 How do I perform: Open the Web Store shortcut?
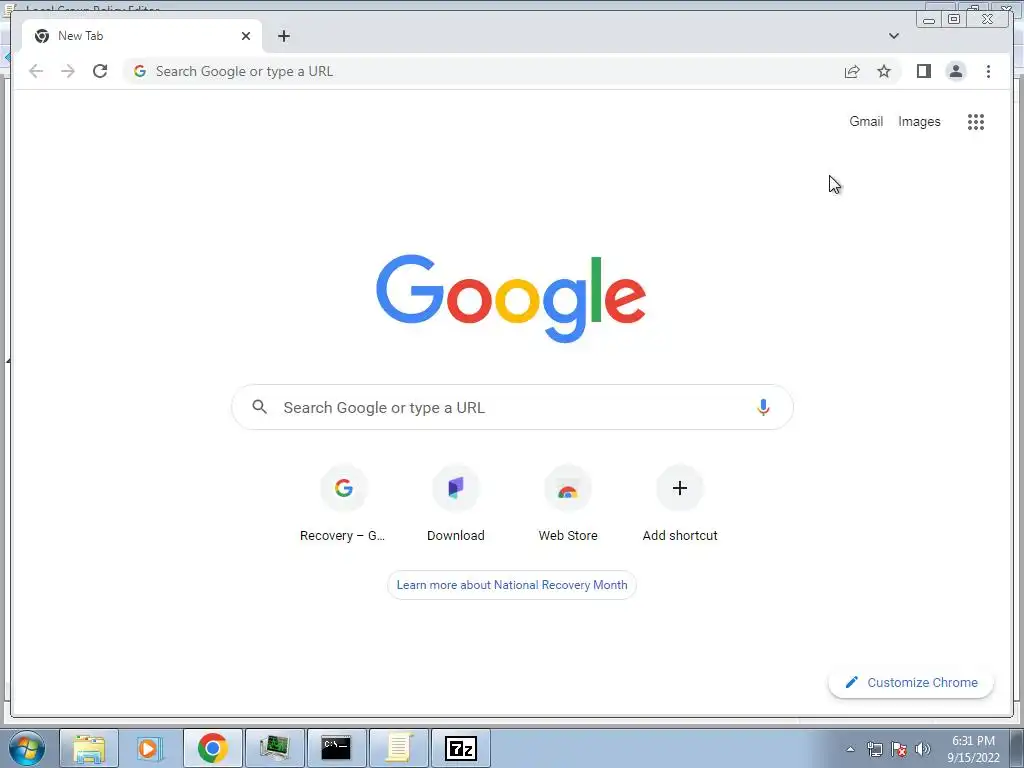568,504
